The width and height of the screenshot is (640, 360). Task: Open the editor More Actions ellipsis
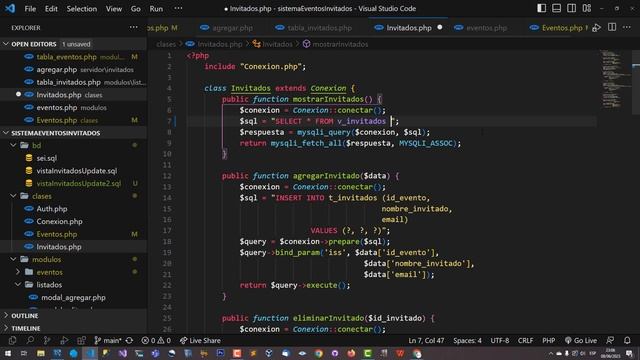pyautogui.click(x=627, y=27)
